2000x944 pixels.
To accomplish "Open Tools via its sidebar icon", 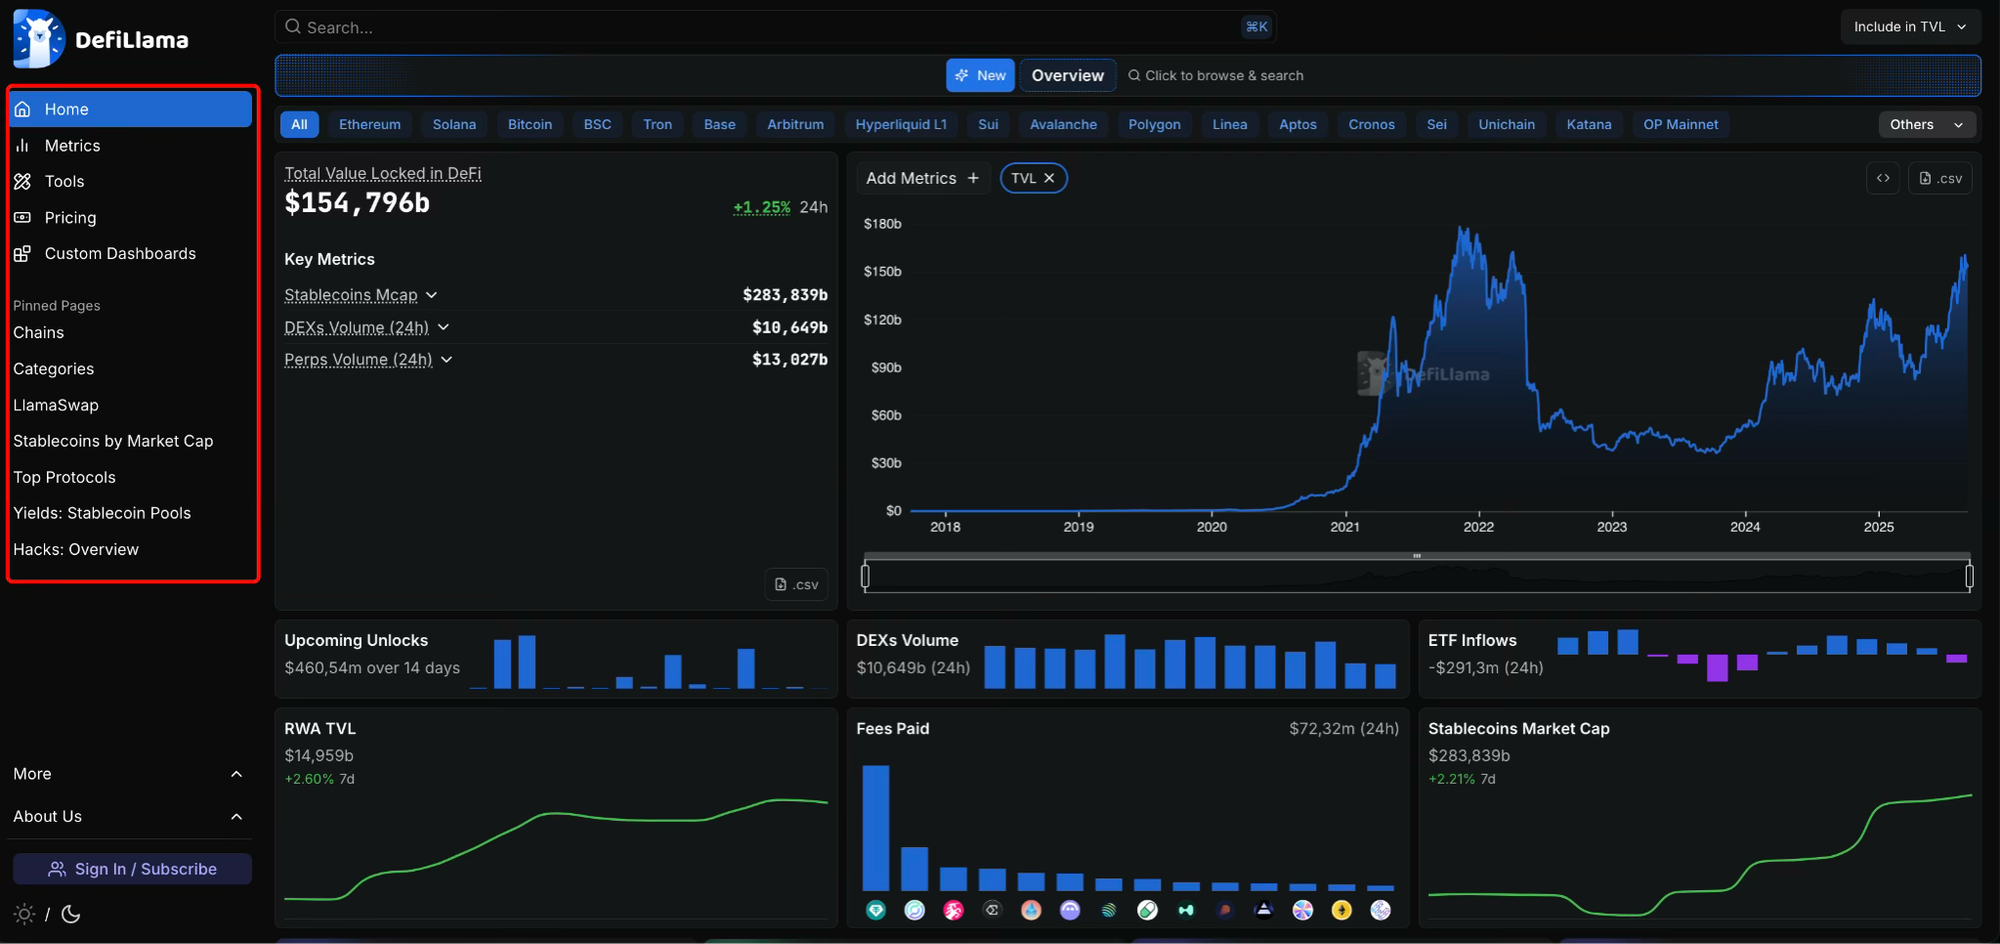I will pos(22,181).
